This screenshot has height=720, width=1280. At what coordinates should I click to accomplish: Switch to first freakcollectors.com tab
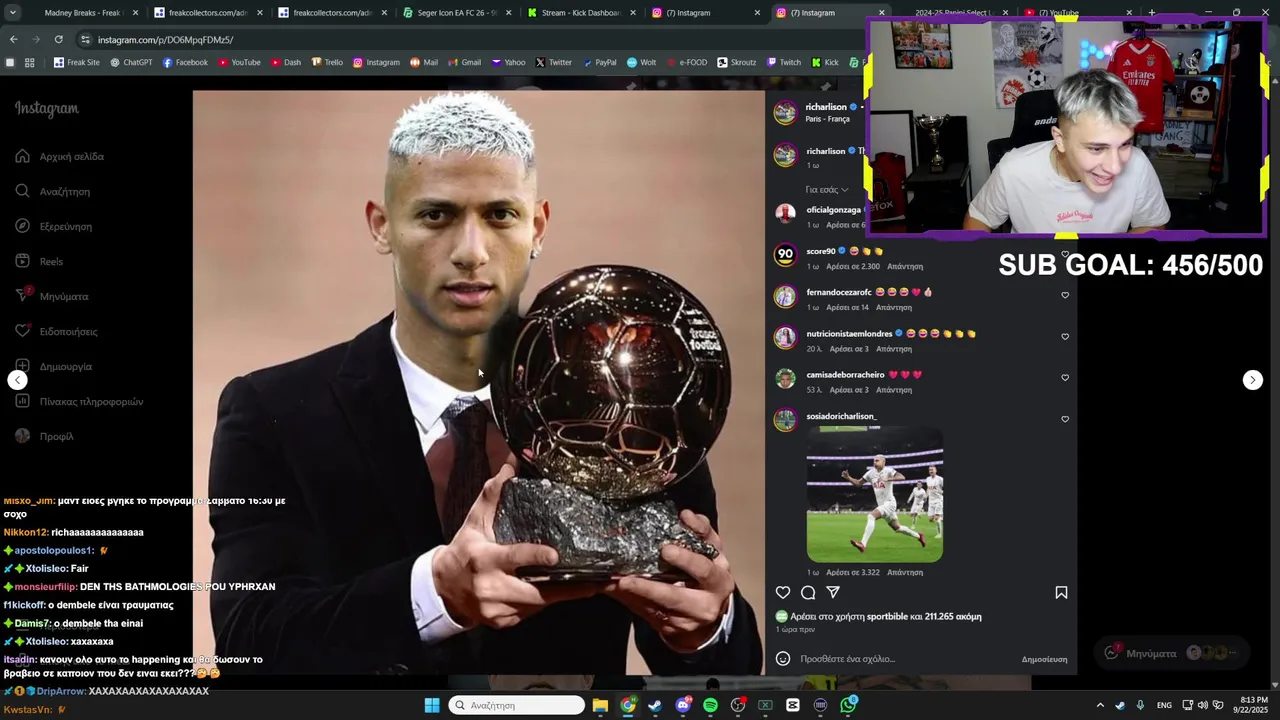[x=208, y=13]
